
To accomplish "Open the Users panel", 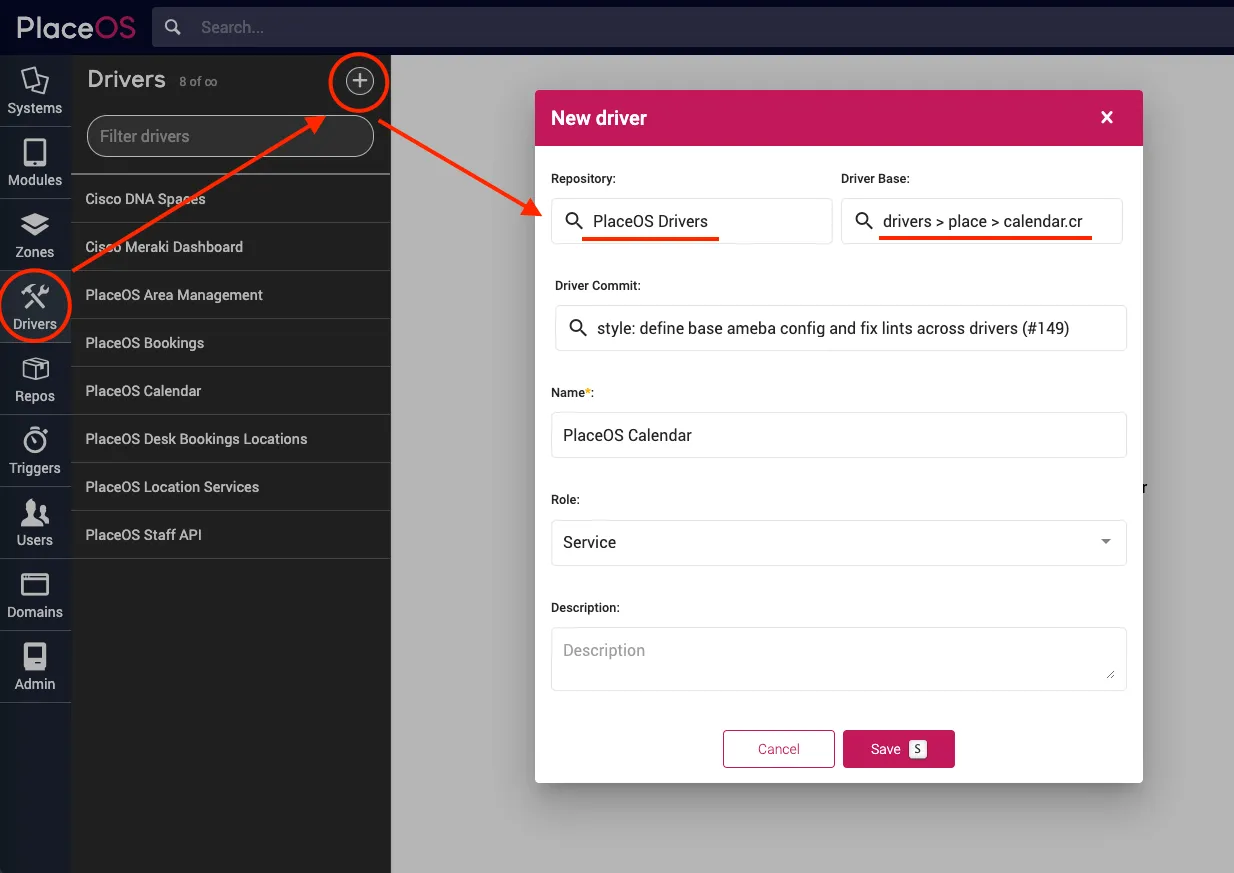I will click(35, 521).
